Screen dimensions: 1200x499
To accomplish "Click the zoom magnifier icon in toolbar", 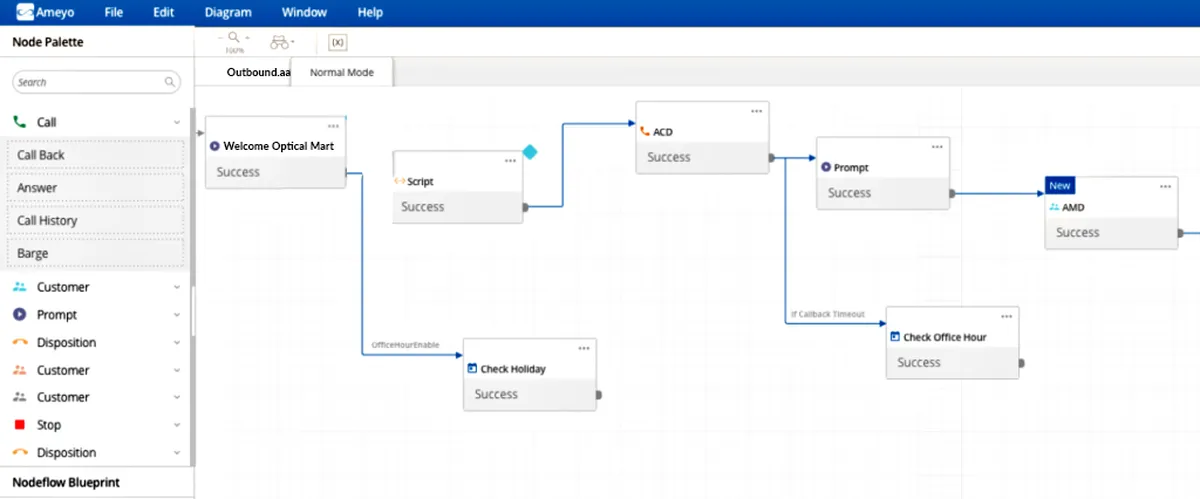I will [x=234, y=38].
